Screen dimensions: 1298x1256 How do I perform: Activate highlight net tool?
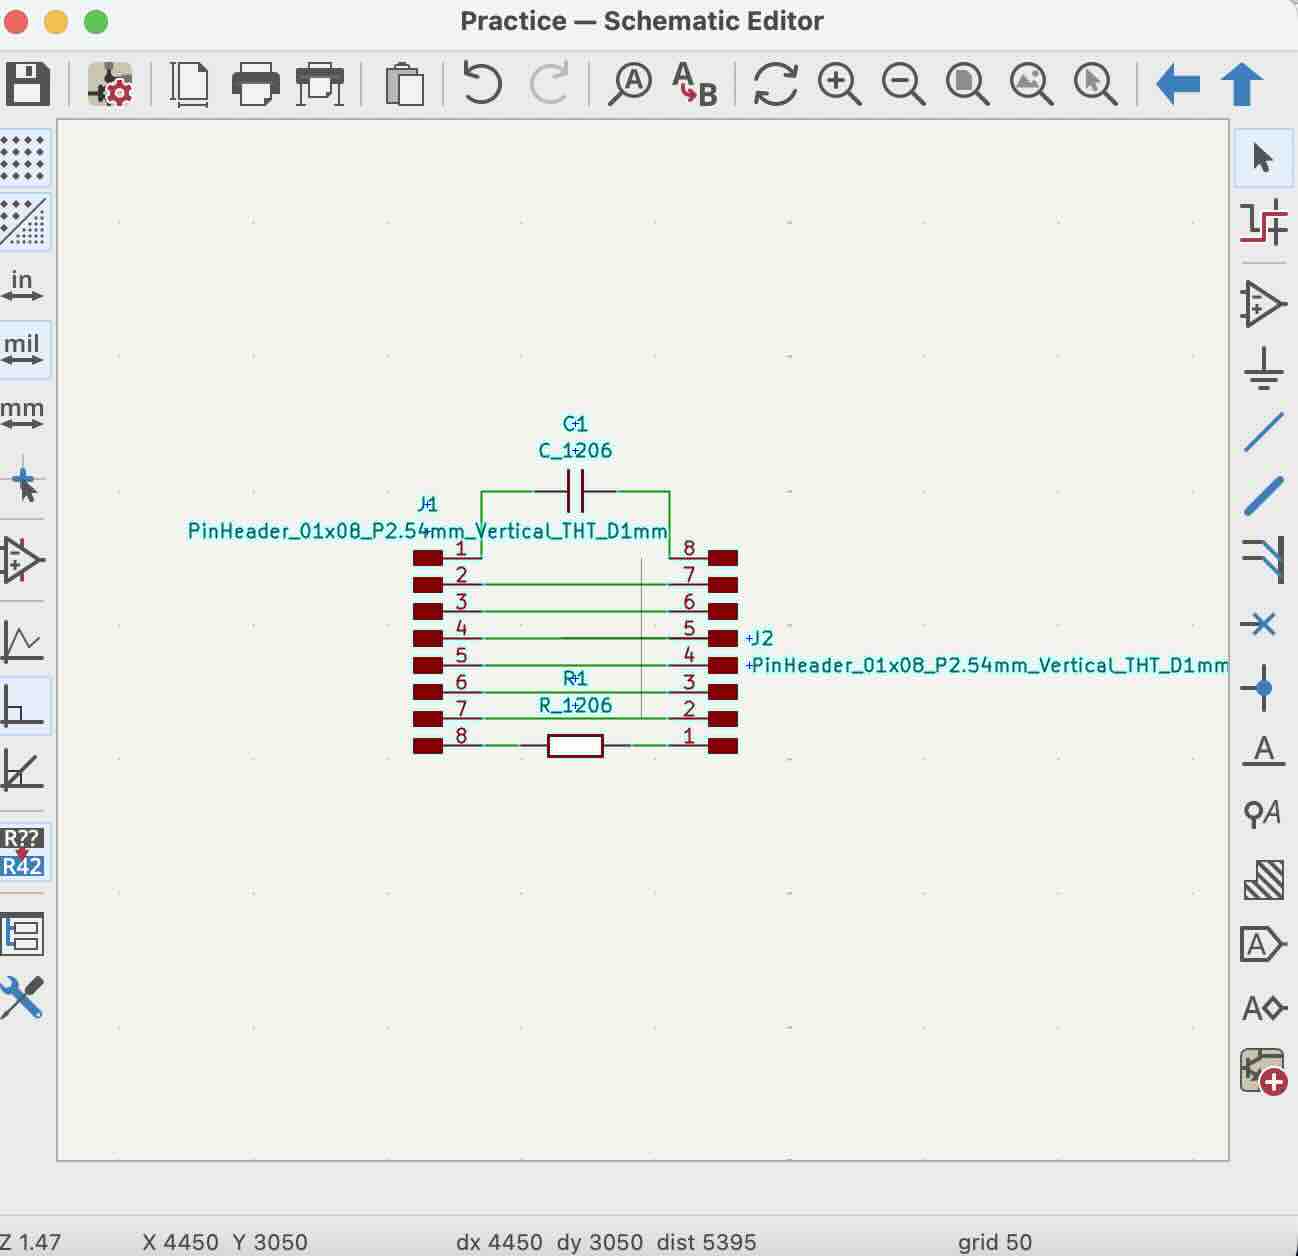1264,222
